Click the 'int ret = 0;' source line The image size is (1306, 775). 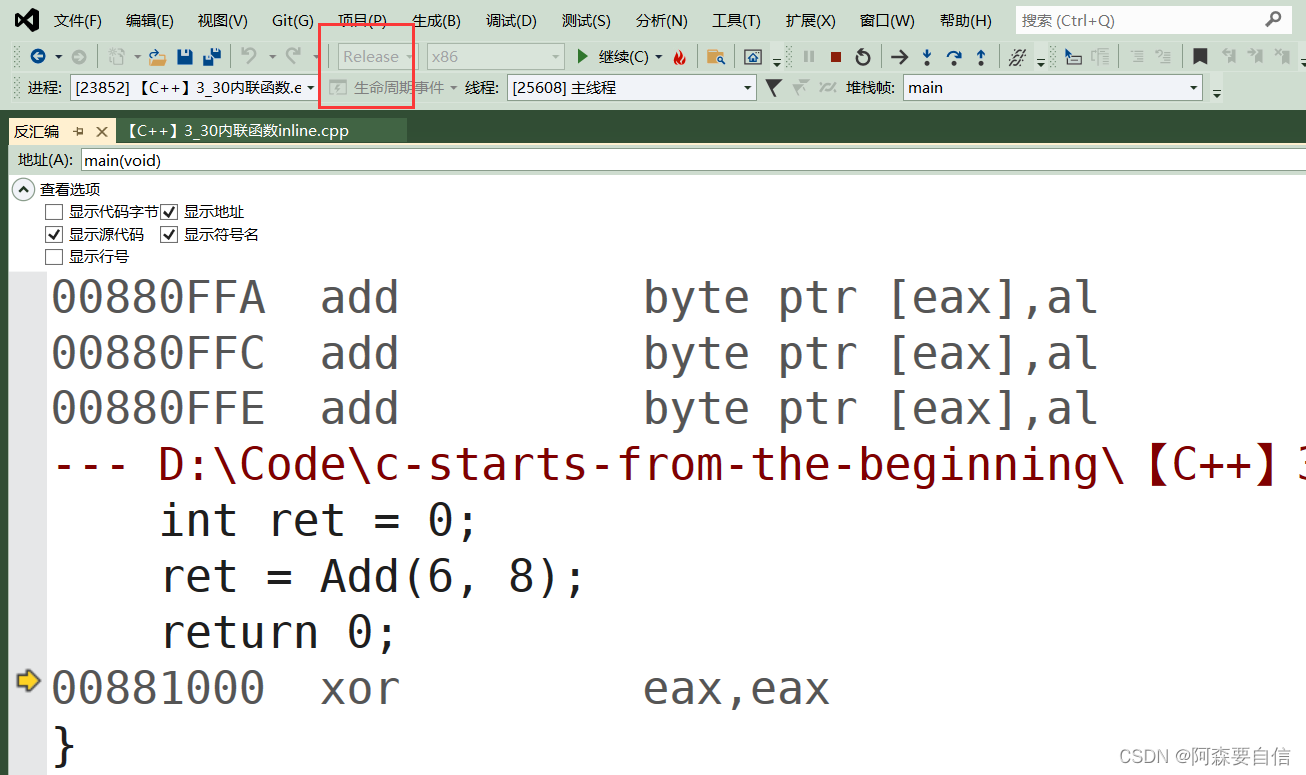click(x=319, y=521)
